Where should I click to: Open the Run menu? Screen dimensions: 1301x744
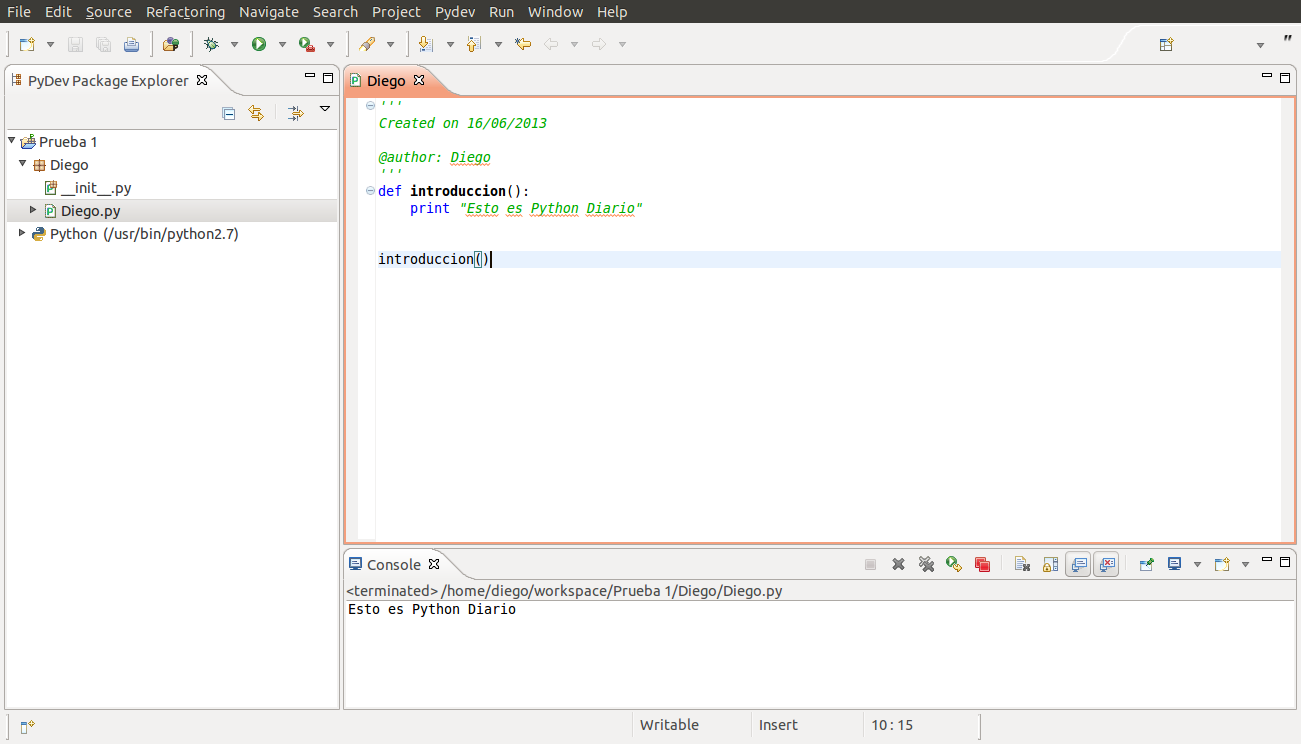tap(502, 12)
